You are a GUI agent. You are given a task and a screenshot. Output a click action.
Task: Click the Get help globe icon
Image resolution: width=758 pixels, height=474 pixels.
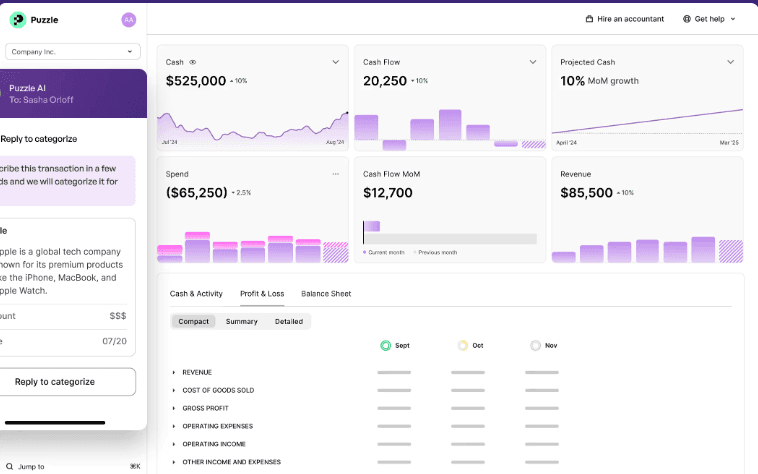pos(687,19)
